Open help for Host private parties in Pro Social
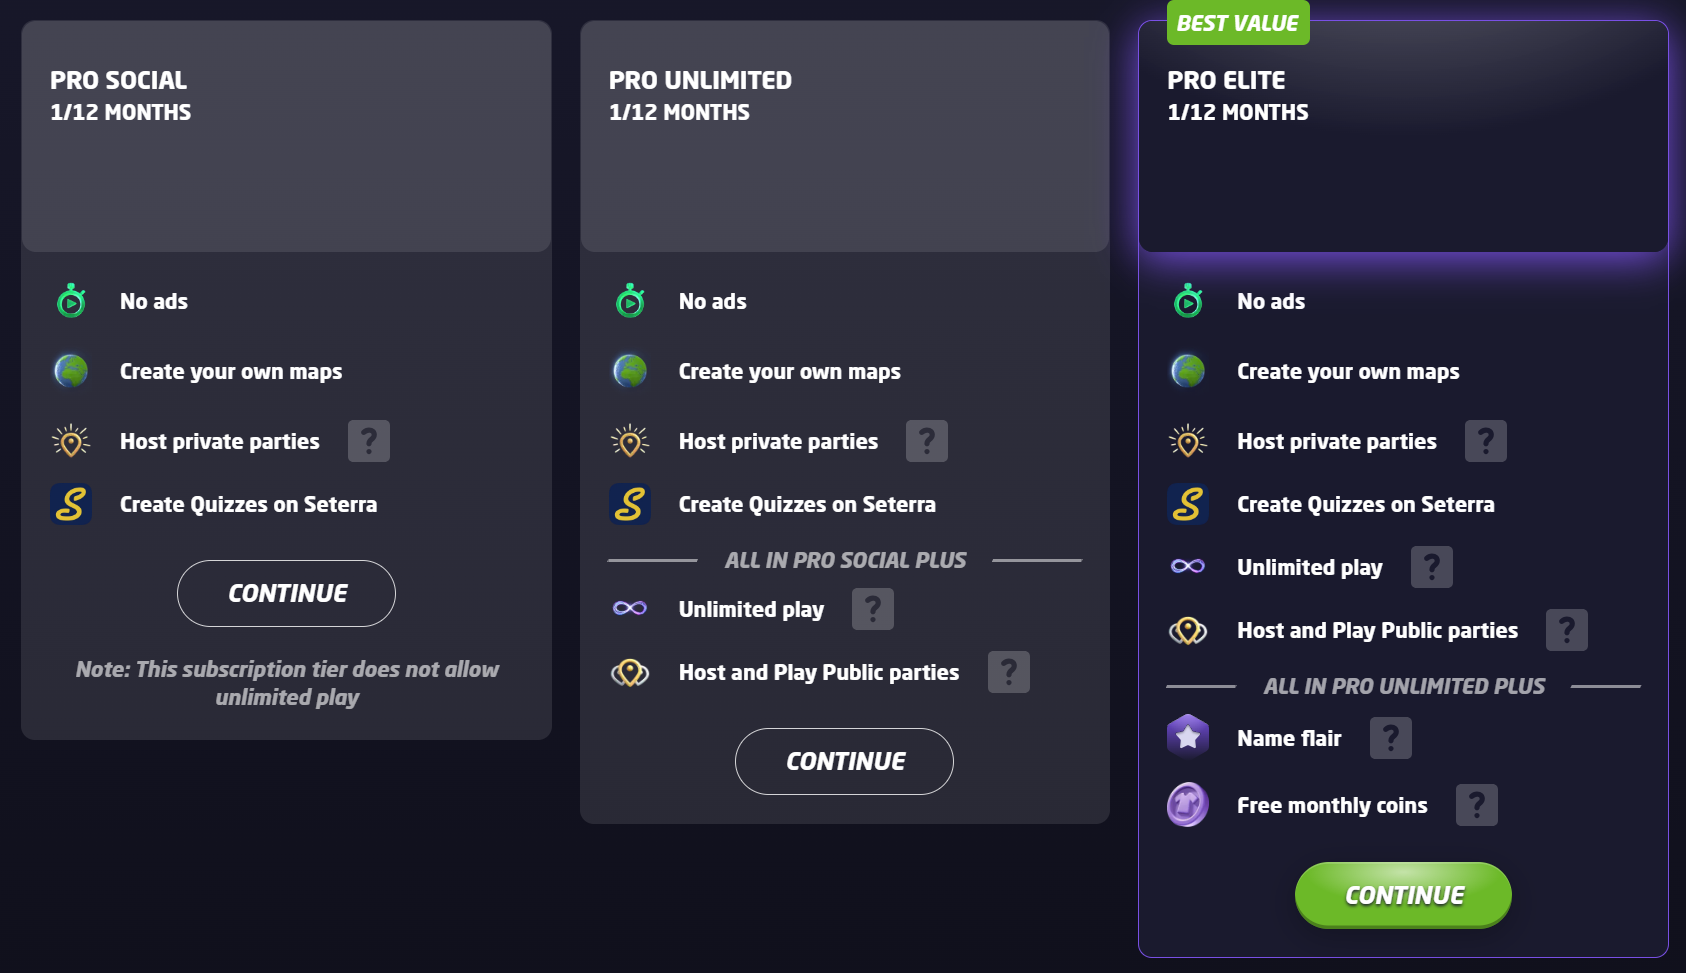 369,441
